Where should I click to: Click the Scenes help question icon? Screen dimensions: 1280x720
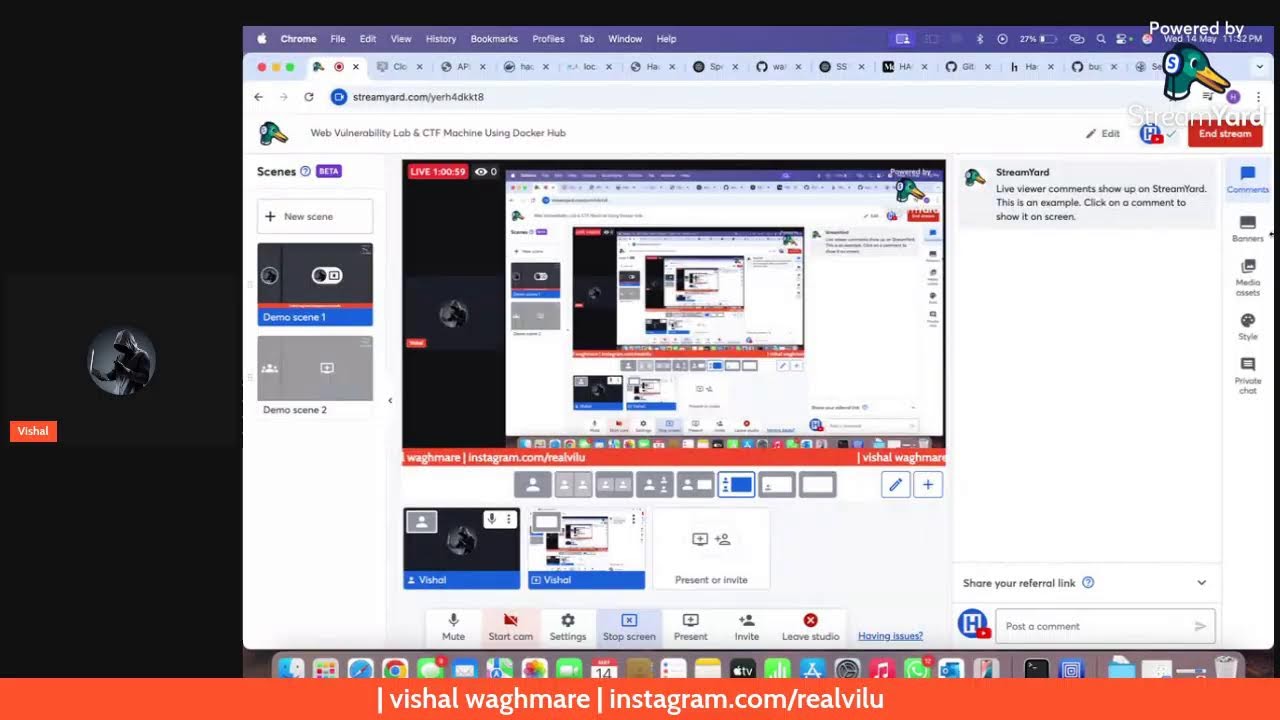click(305, 171)
